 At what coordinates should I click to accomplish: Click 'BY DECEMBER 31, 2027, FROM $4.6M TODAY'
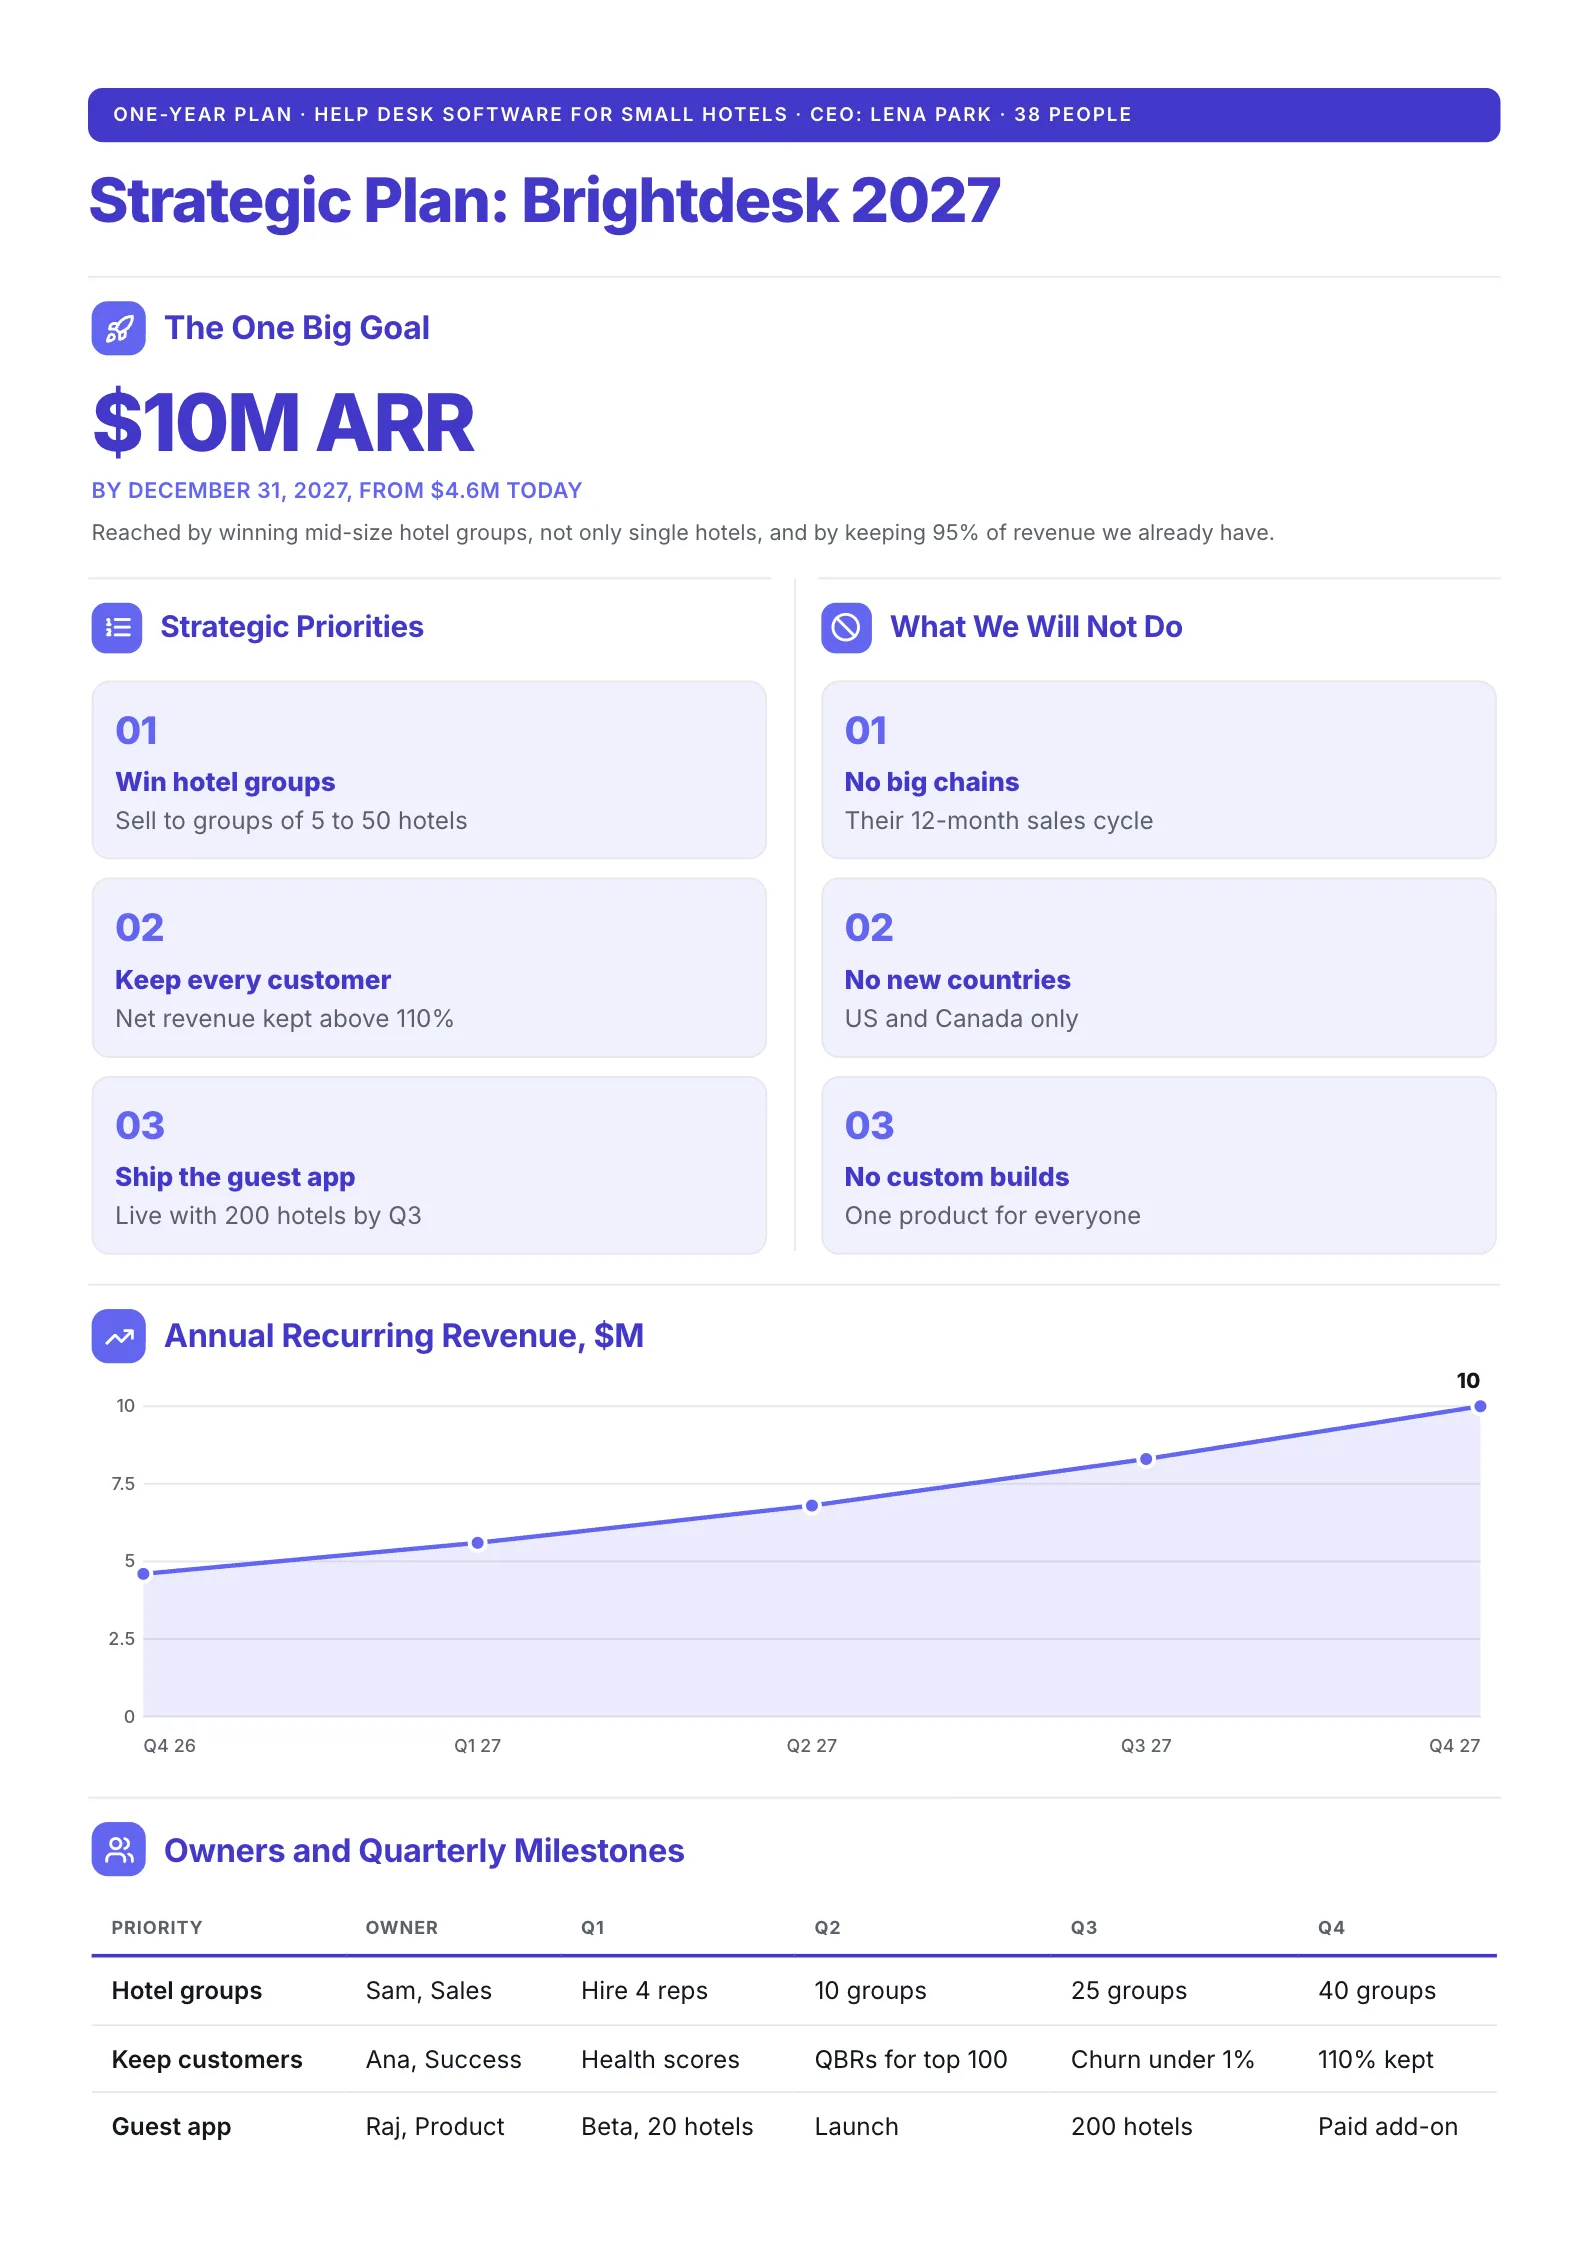coord(337,491)
